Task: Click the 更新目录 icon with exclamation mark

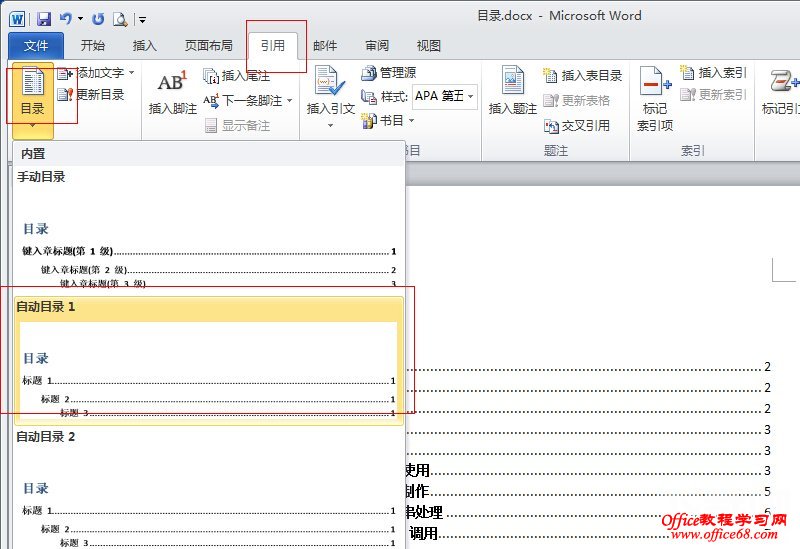Action: pos(65,94)
